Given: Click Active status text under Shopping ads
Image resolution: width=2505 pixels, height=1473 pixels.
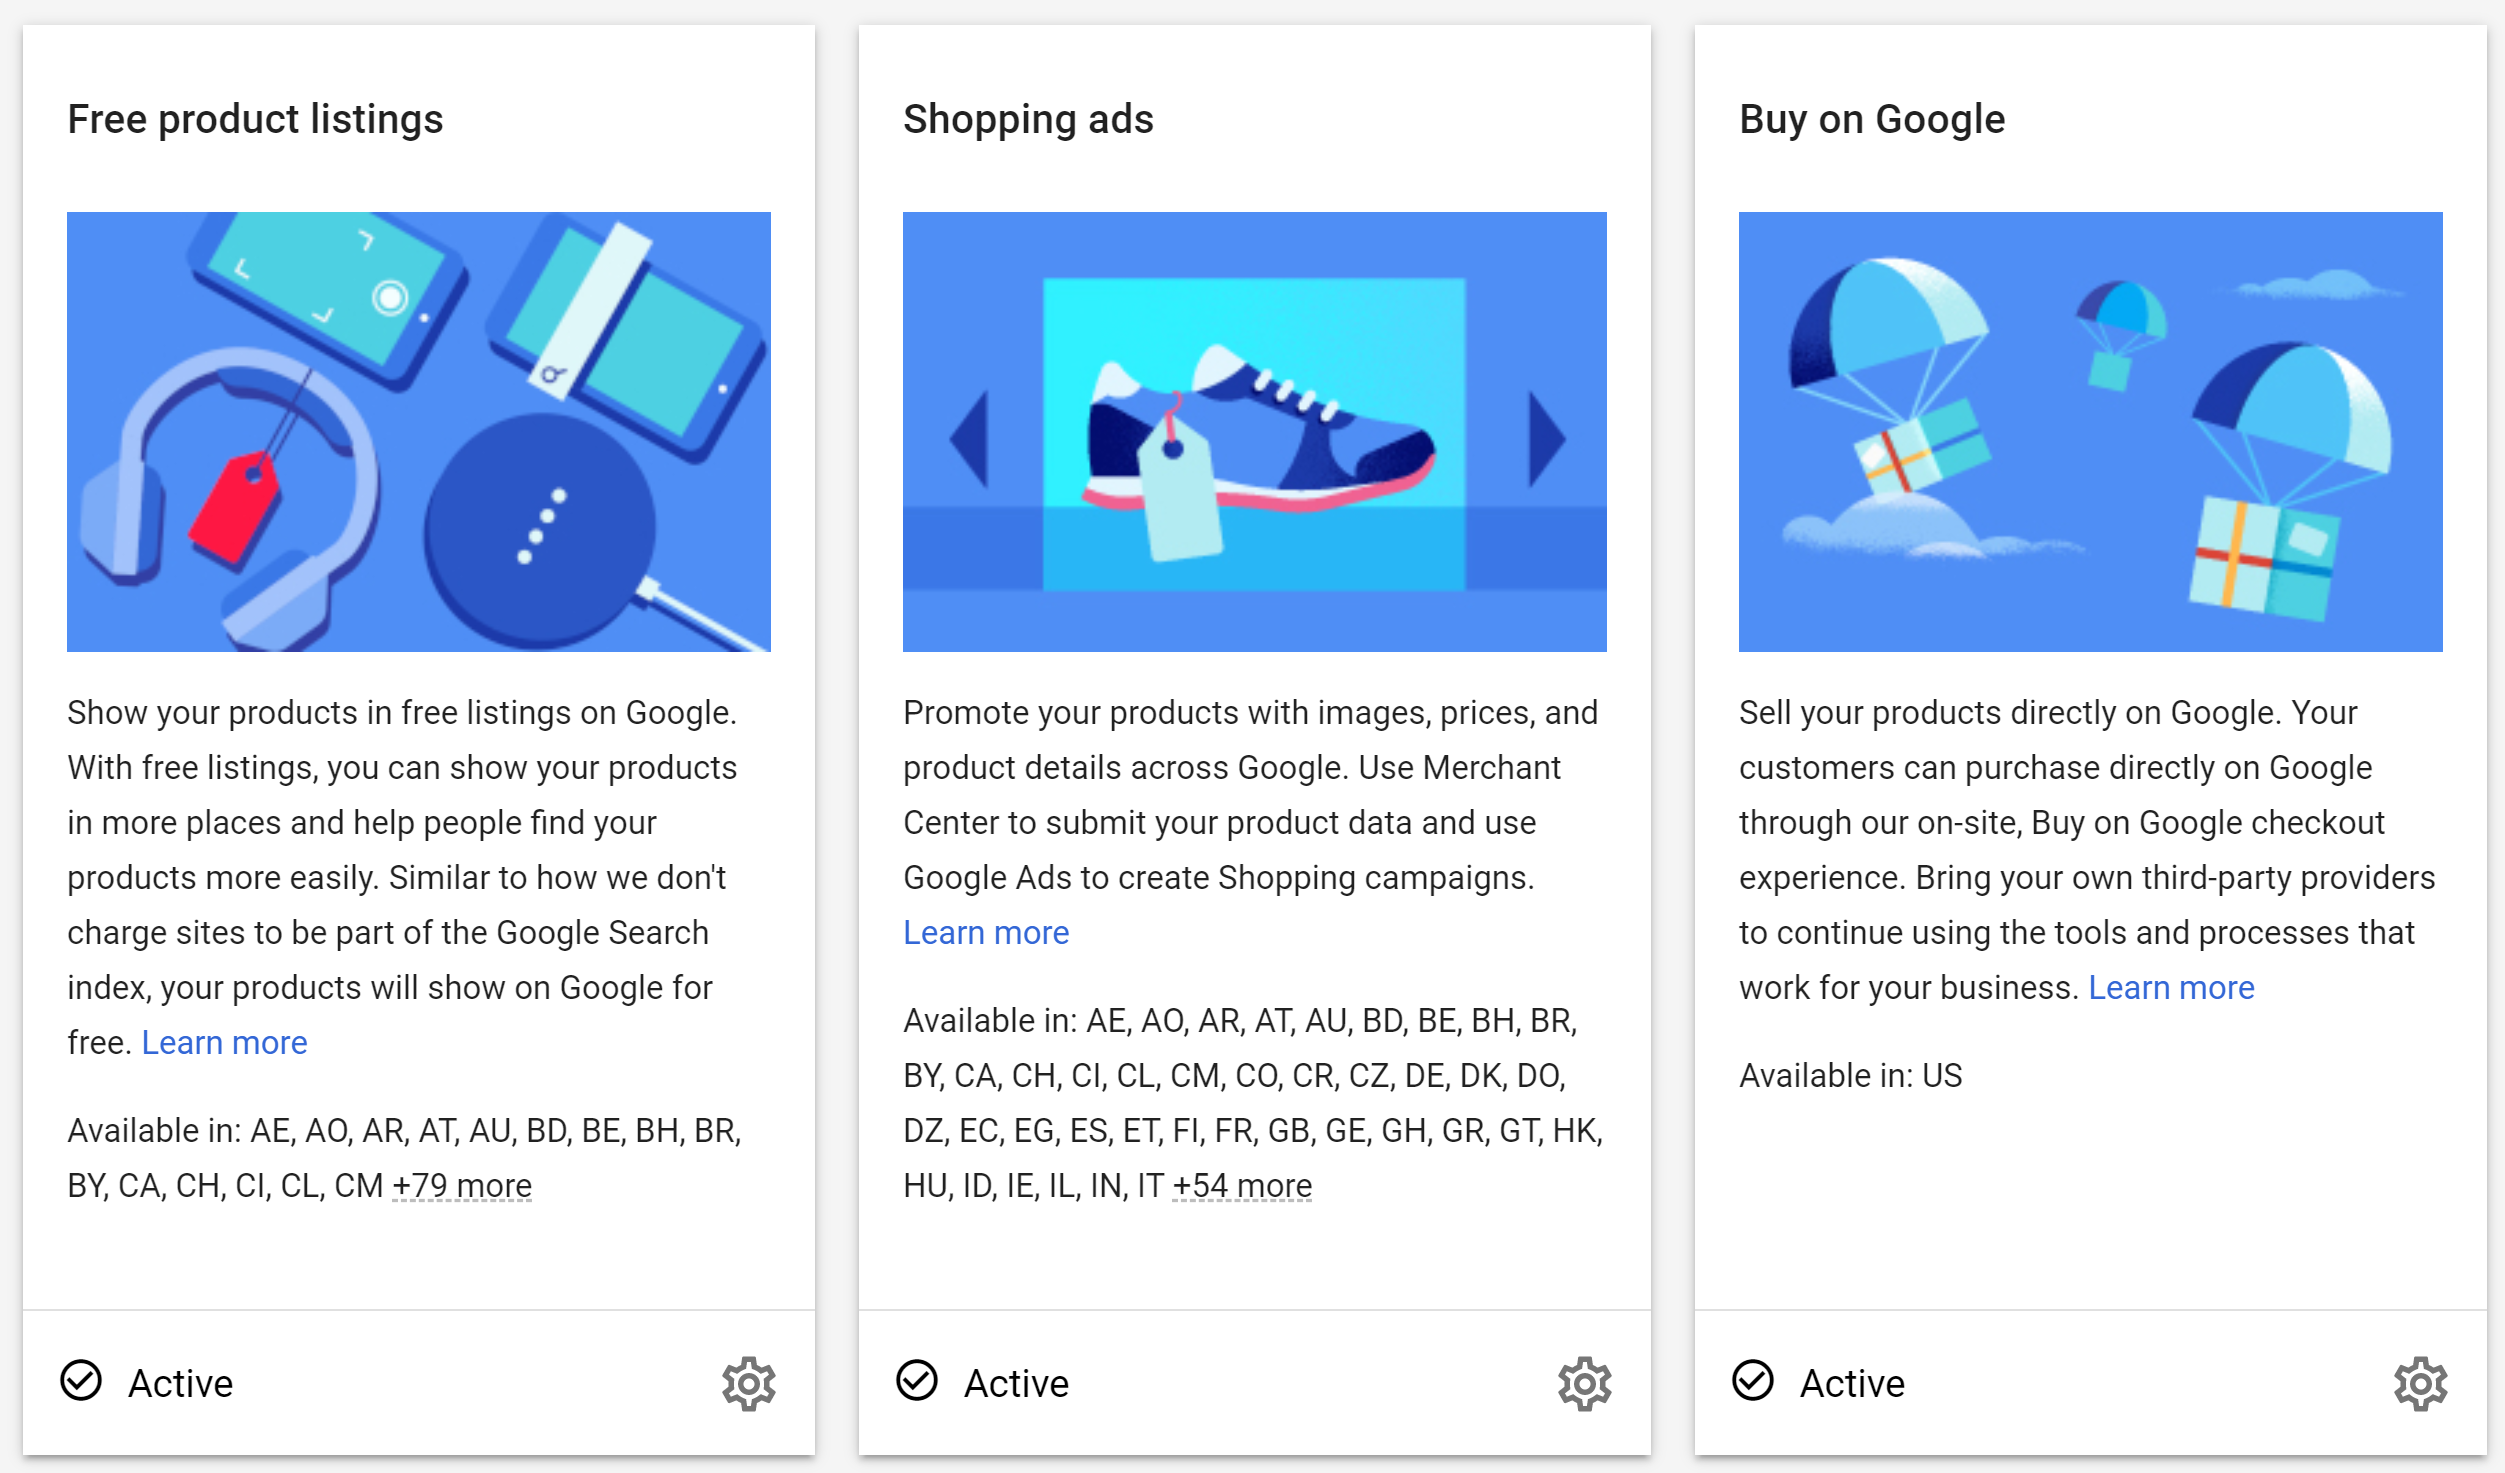Looking at the screenshot, I should (1016, 1384).
